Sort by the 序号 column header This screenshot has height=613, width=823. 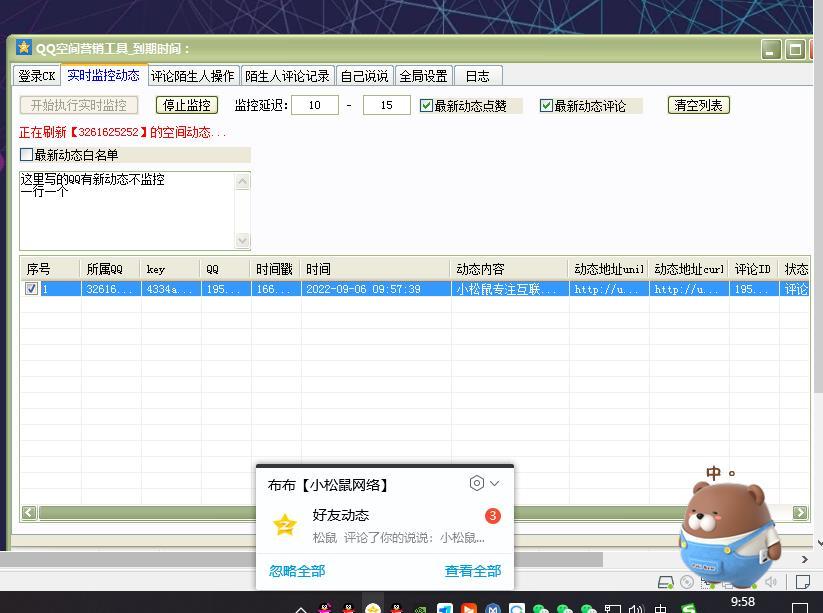coord(50,269)
